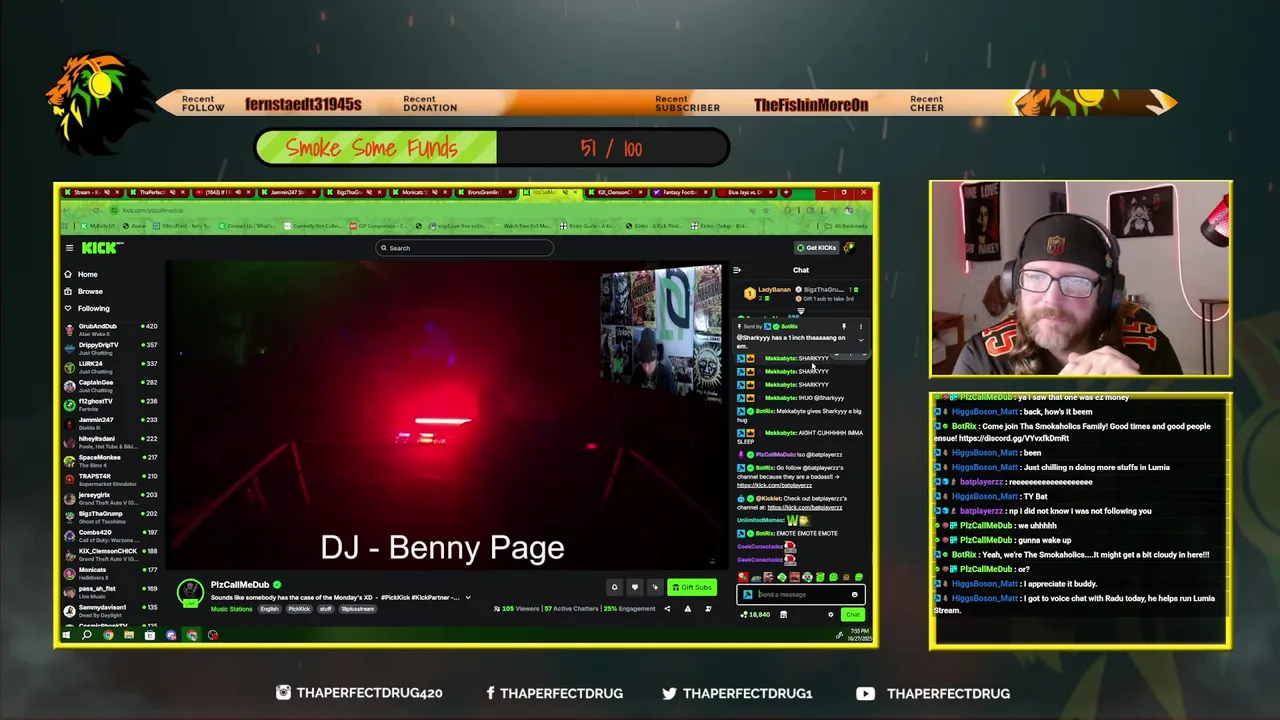Open Windows taskbar search
Image resolution: width=1280 pixels, height=720 pixels.
87,635
